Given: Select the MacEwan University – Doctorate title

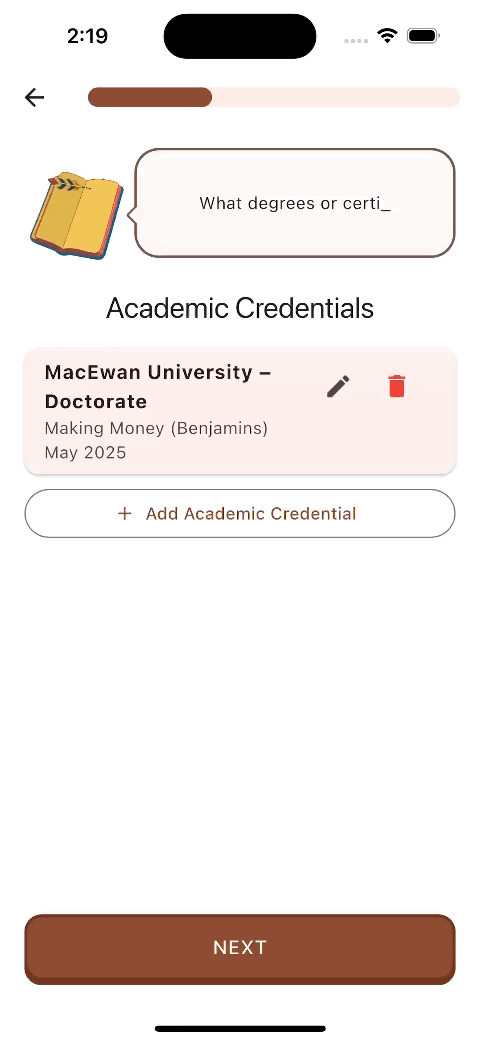Looking at the screenshot, I should [158, 387].
